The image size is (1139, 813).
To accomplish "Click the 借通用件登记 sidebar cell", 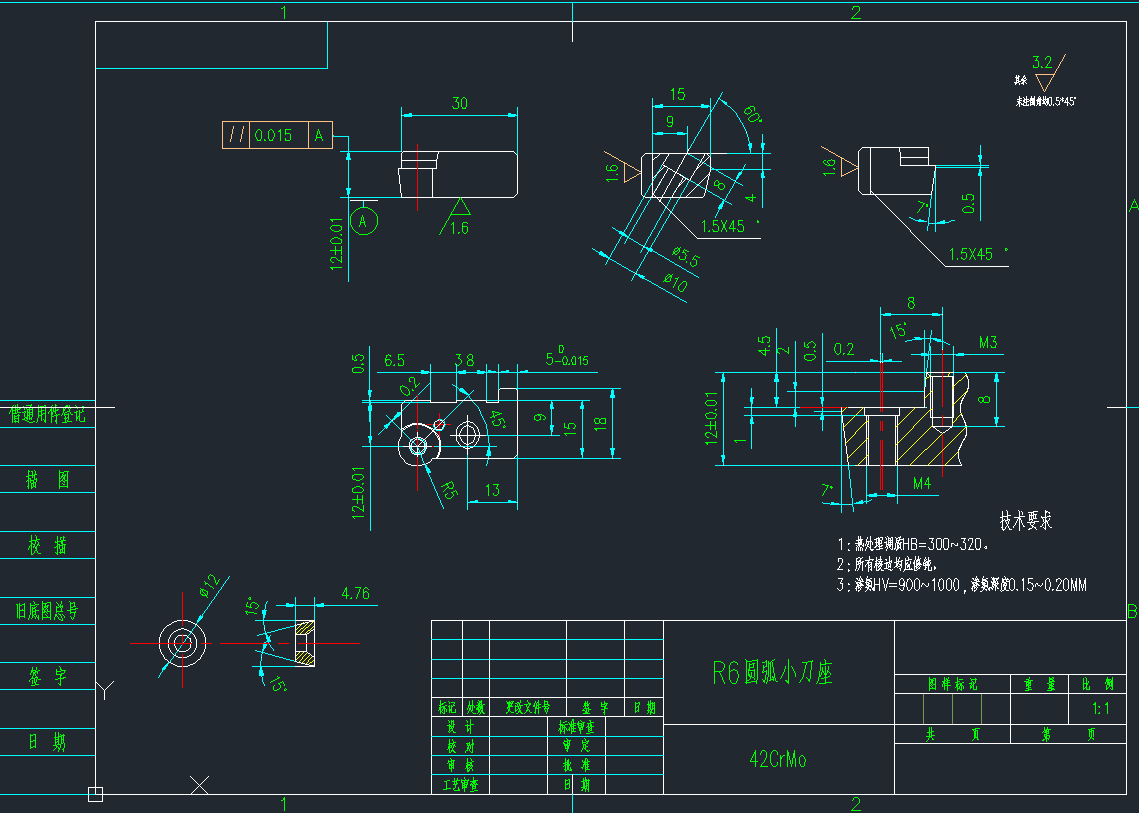I will 47,415.
